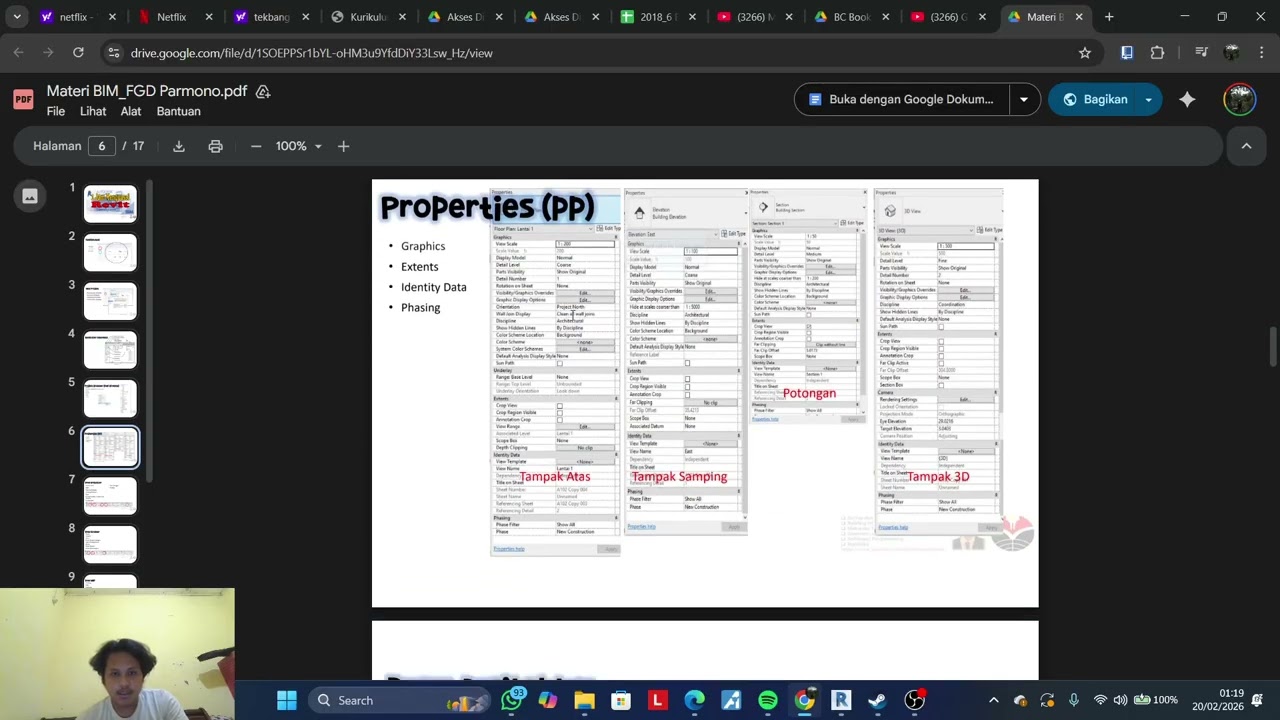Open the Alat menu
The width and height of the screenshot is (1280, 720).
tap(131, 111)
